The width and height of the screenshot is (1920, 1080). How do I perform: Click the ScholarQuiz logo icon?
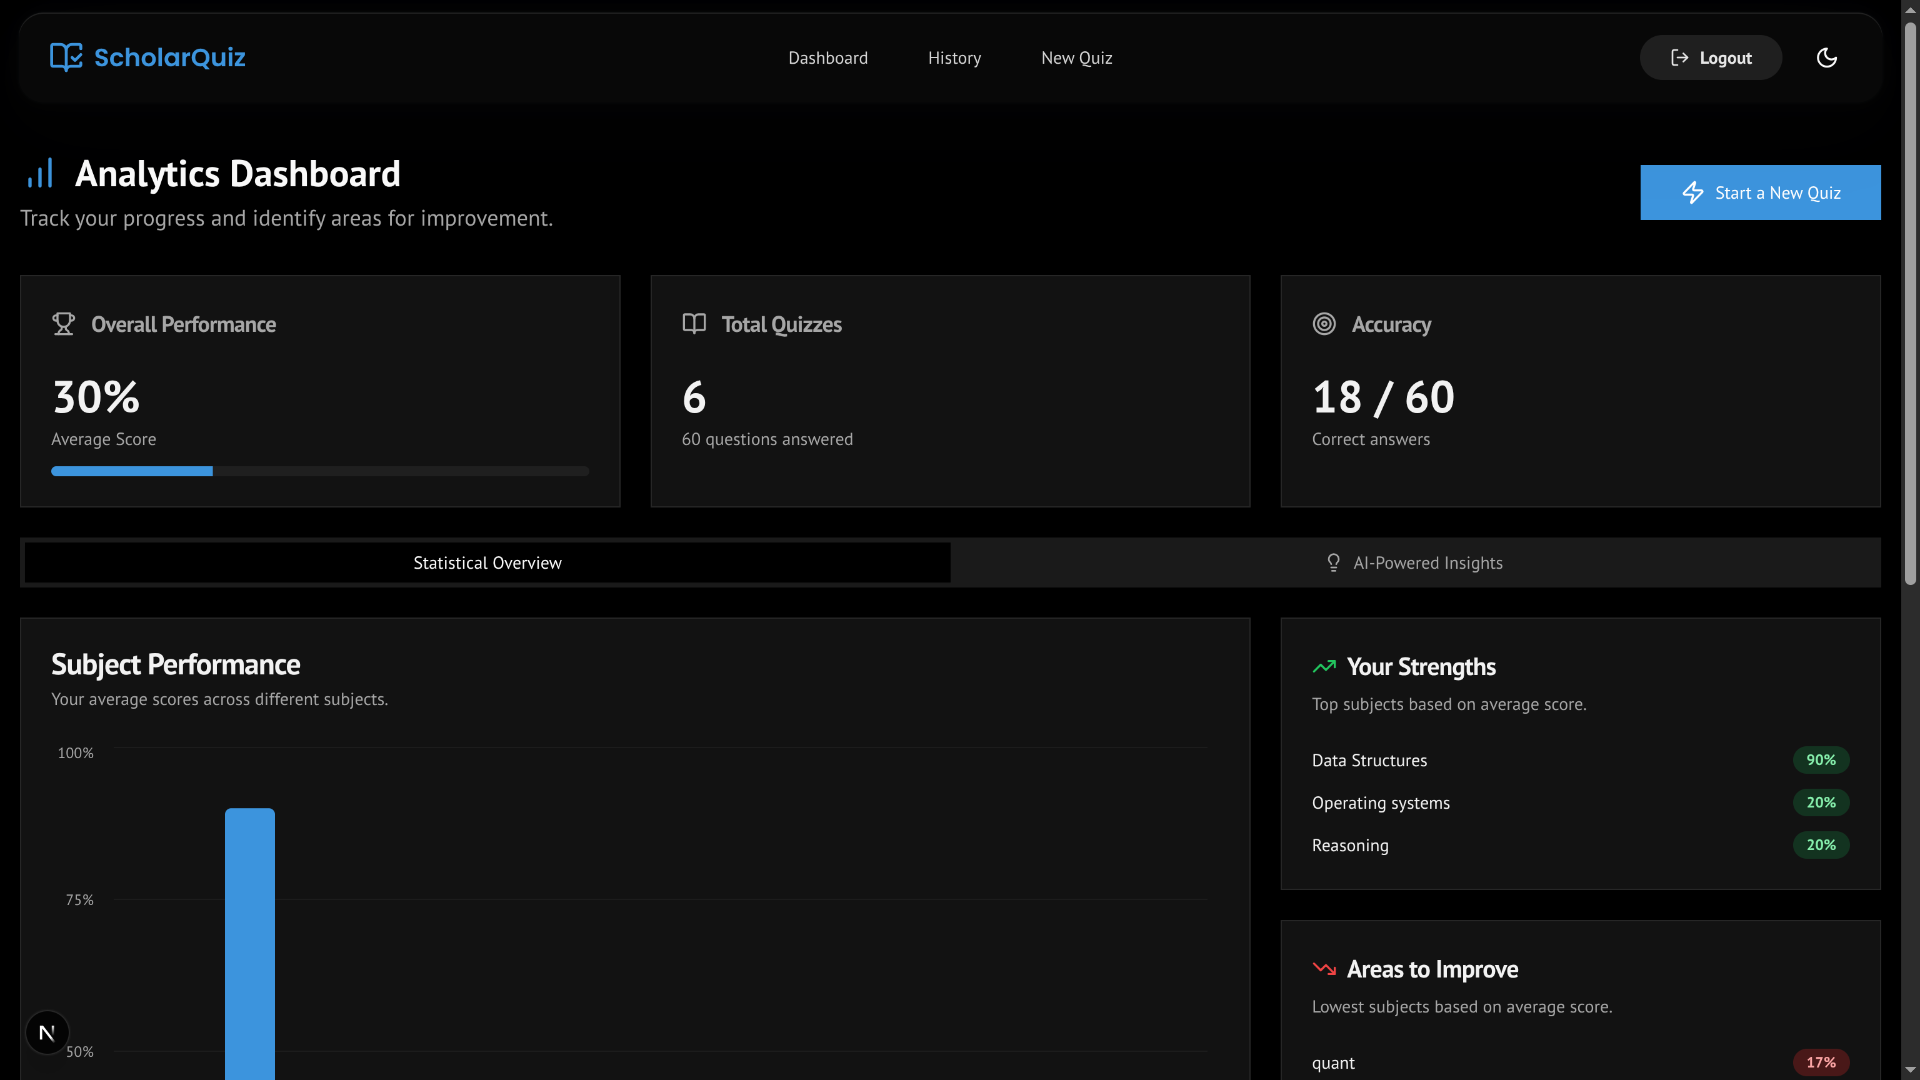click(65, 57)
